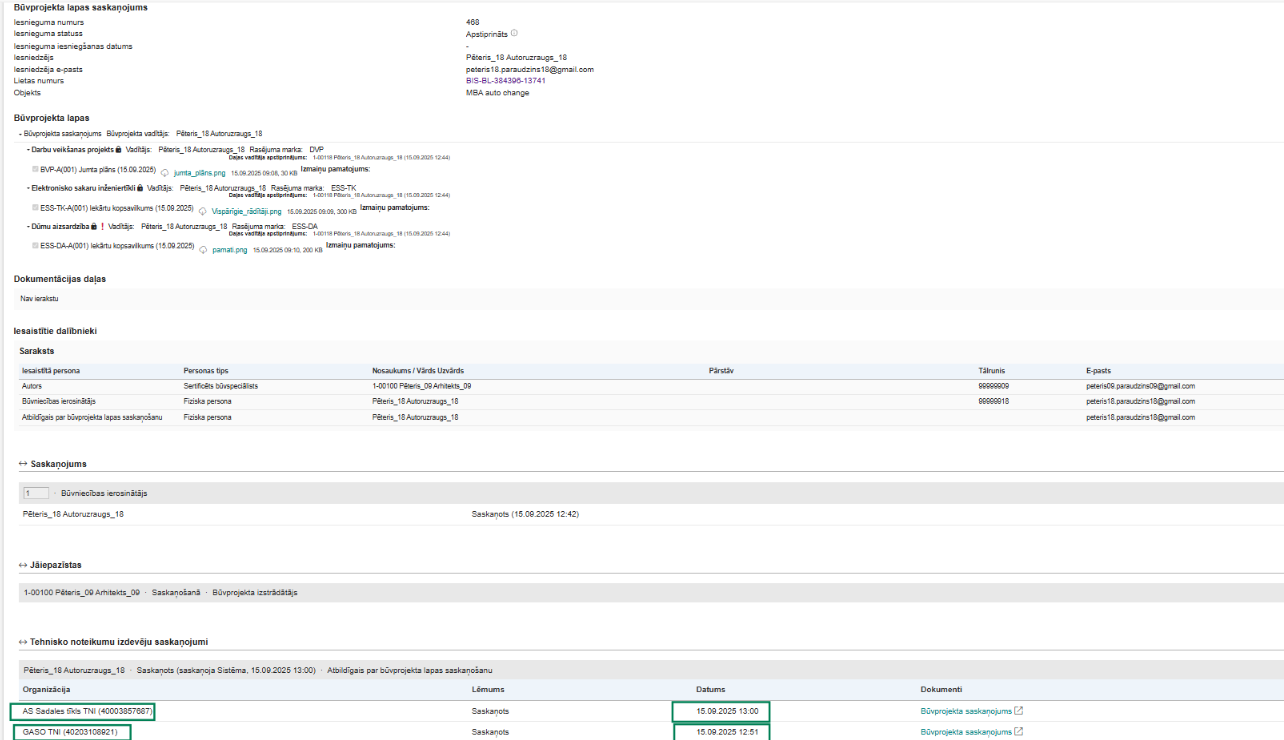Click the lock icon after Elektronisko sakaru inženiertīkli
Image resolution: width=1284 pixels, height=740 pixels.
pyautogui.click(x=140, y=187)
